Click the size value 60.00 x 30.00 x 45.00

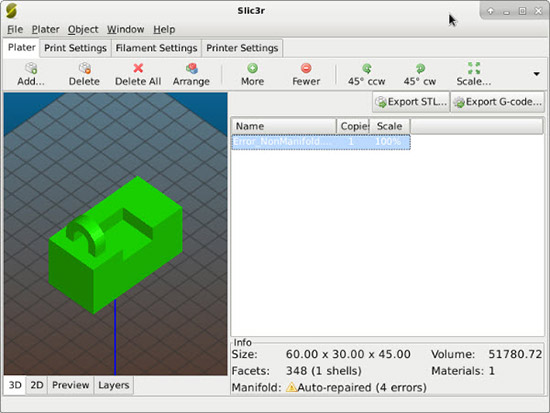click(x=348, y=354)
